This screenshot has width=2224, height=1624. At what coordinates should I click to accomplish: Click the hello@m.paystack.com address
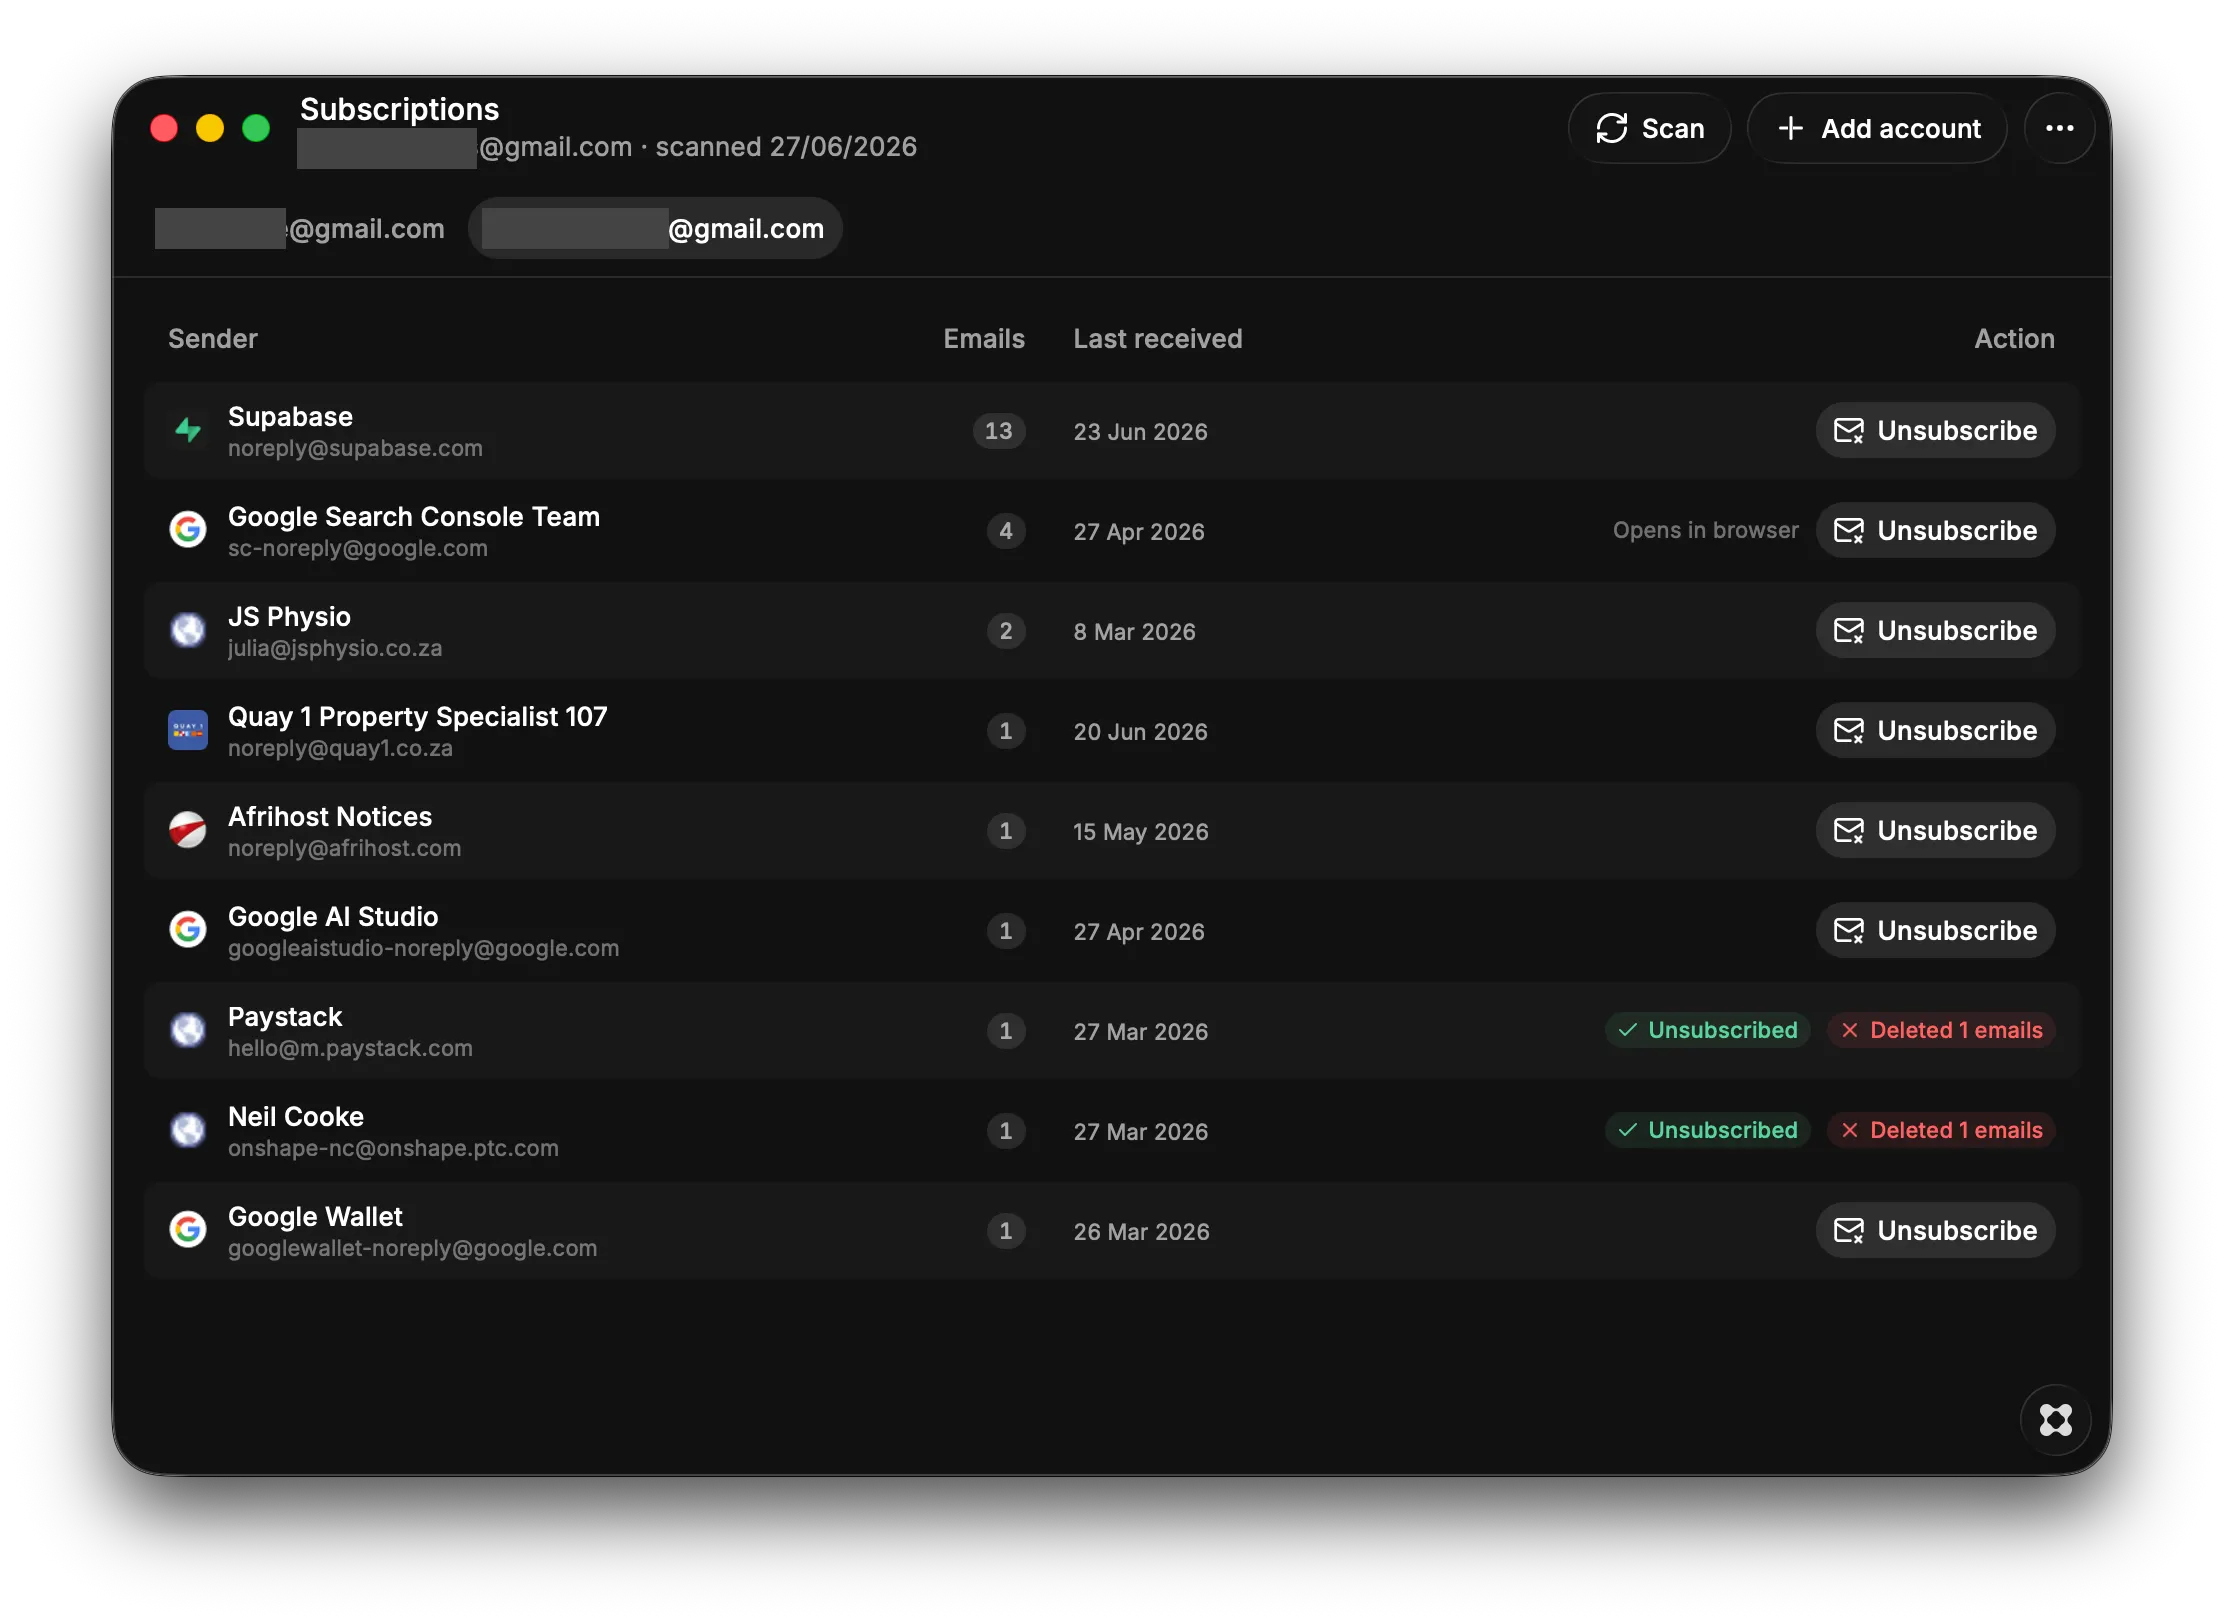(350, 1049)
